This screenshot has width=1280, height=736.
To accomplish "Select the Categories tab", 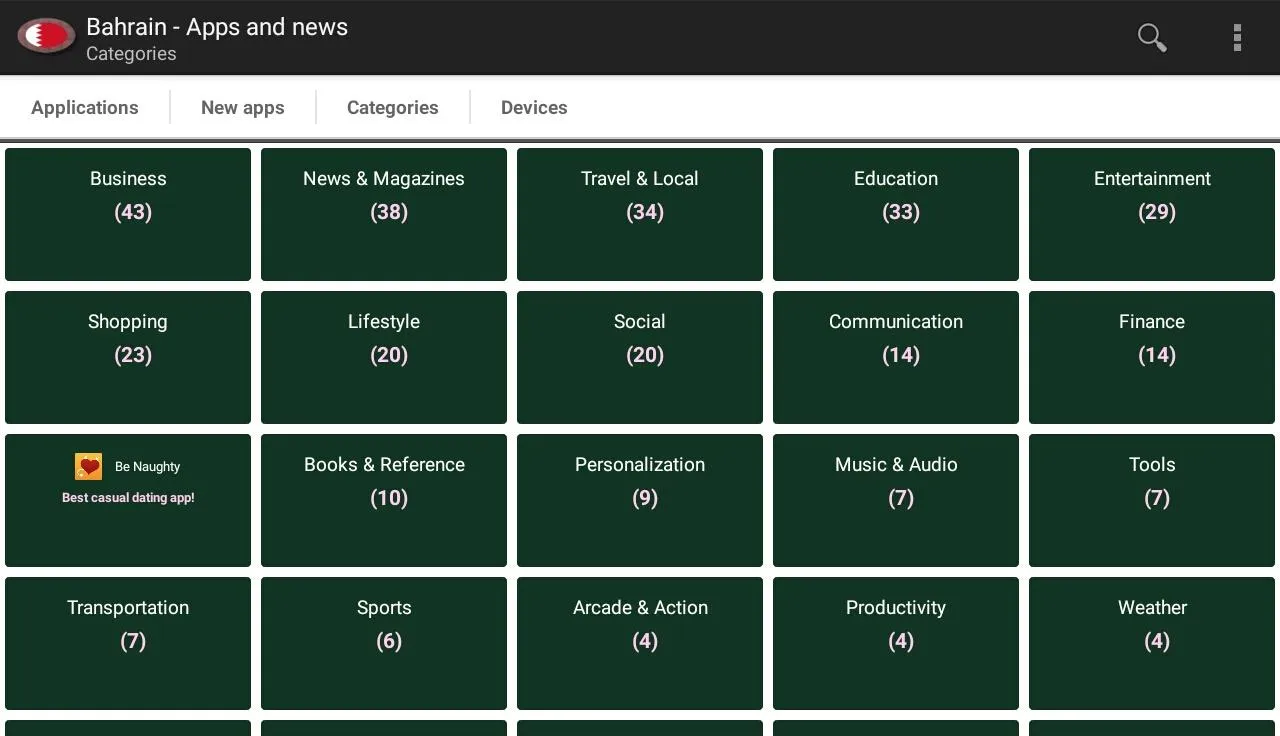I will [x=393, y=108].
